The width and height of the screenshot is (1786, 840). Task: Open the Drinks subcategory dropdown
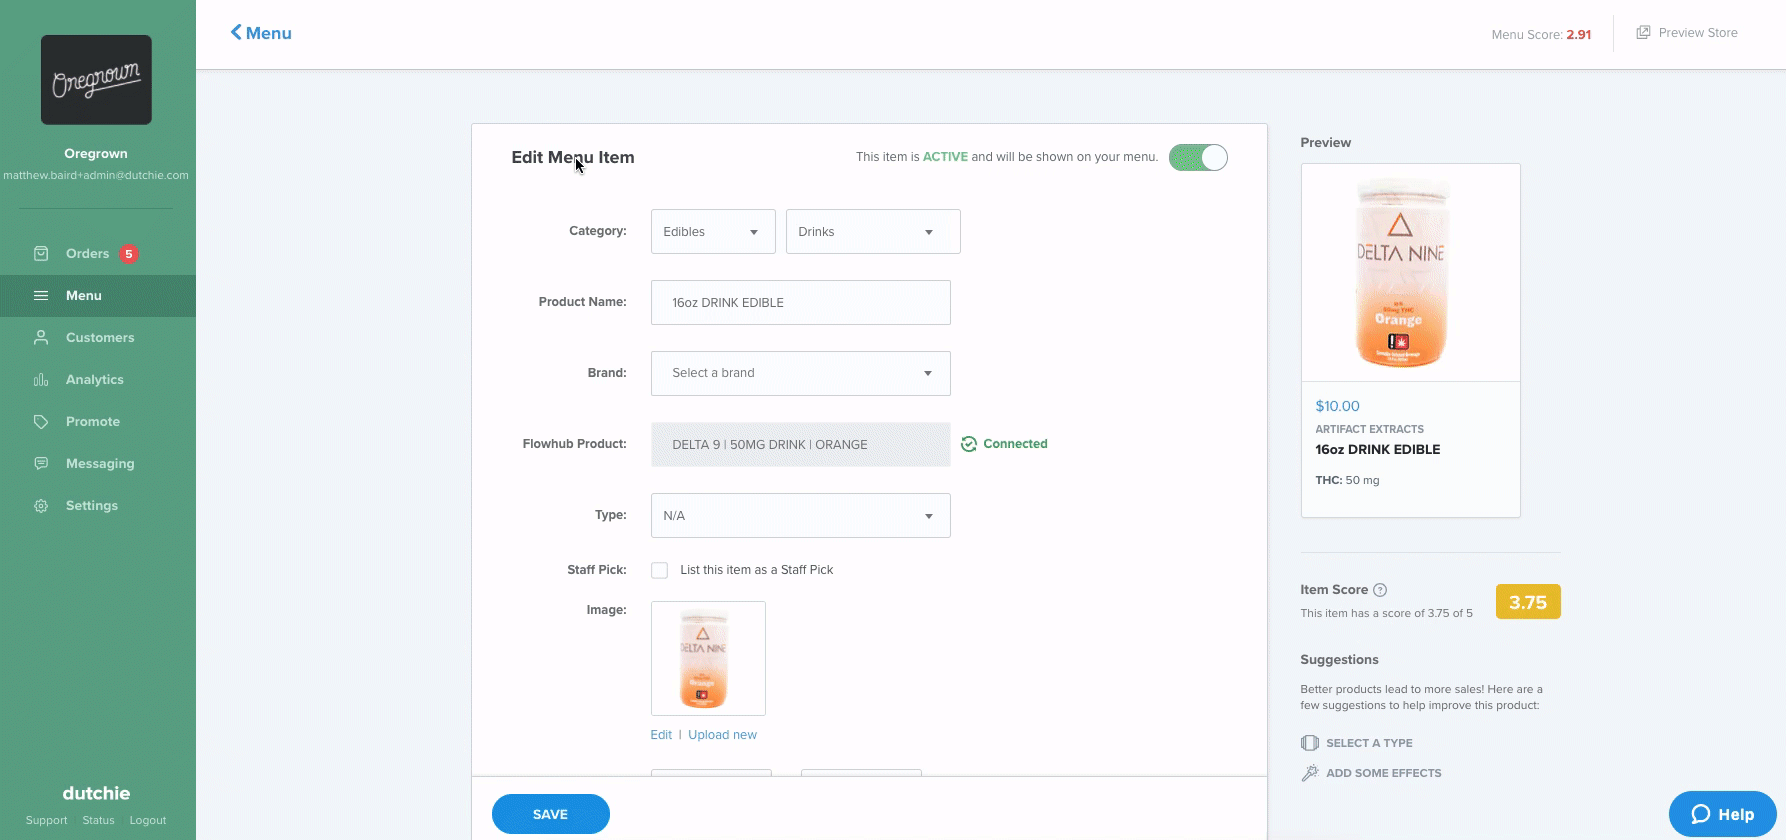click(x=873, y=232)
